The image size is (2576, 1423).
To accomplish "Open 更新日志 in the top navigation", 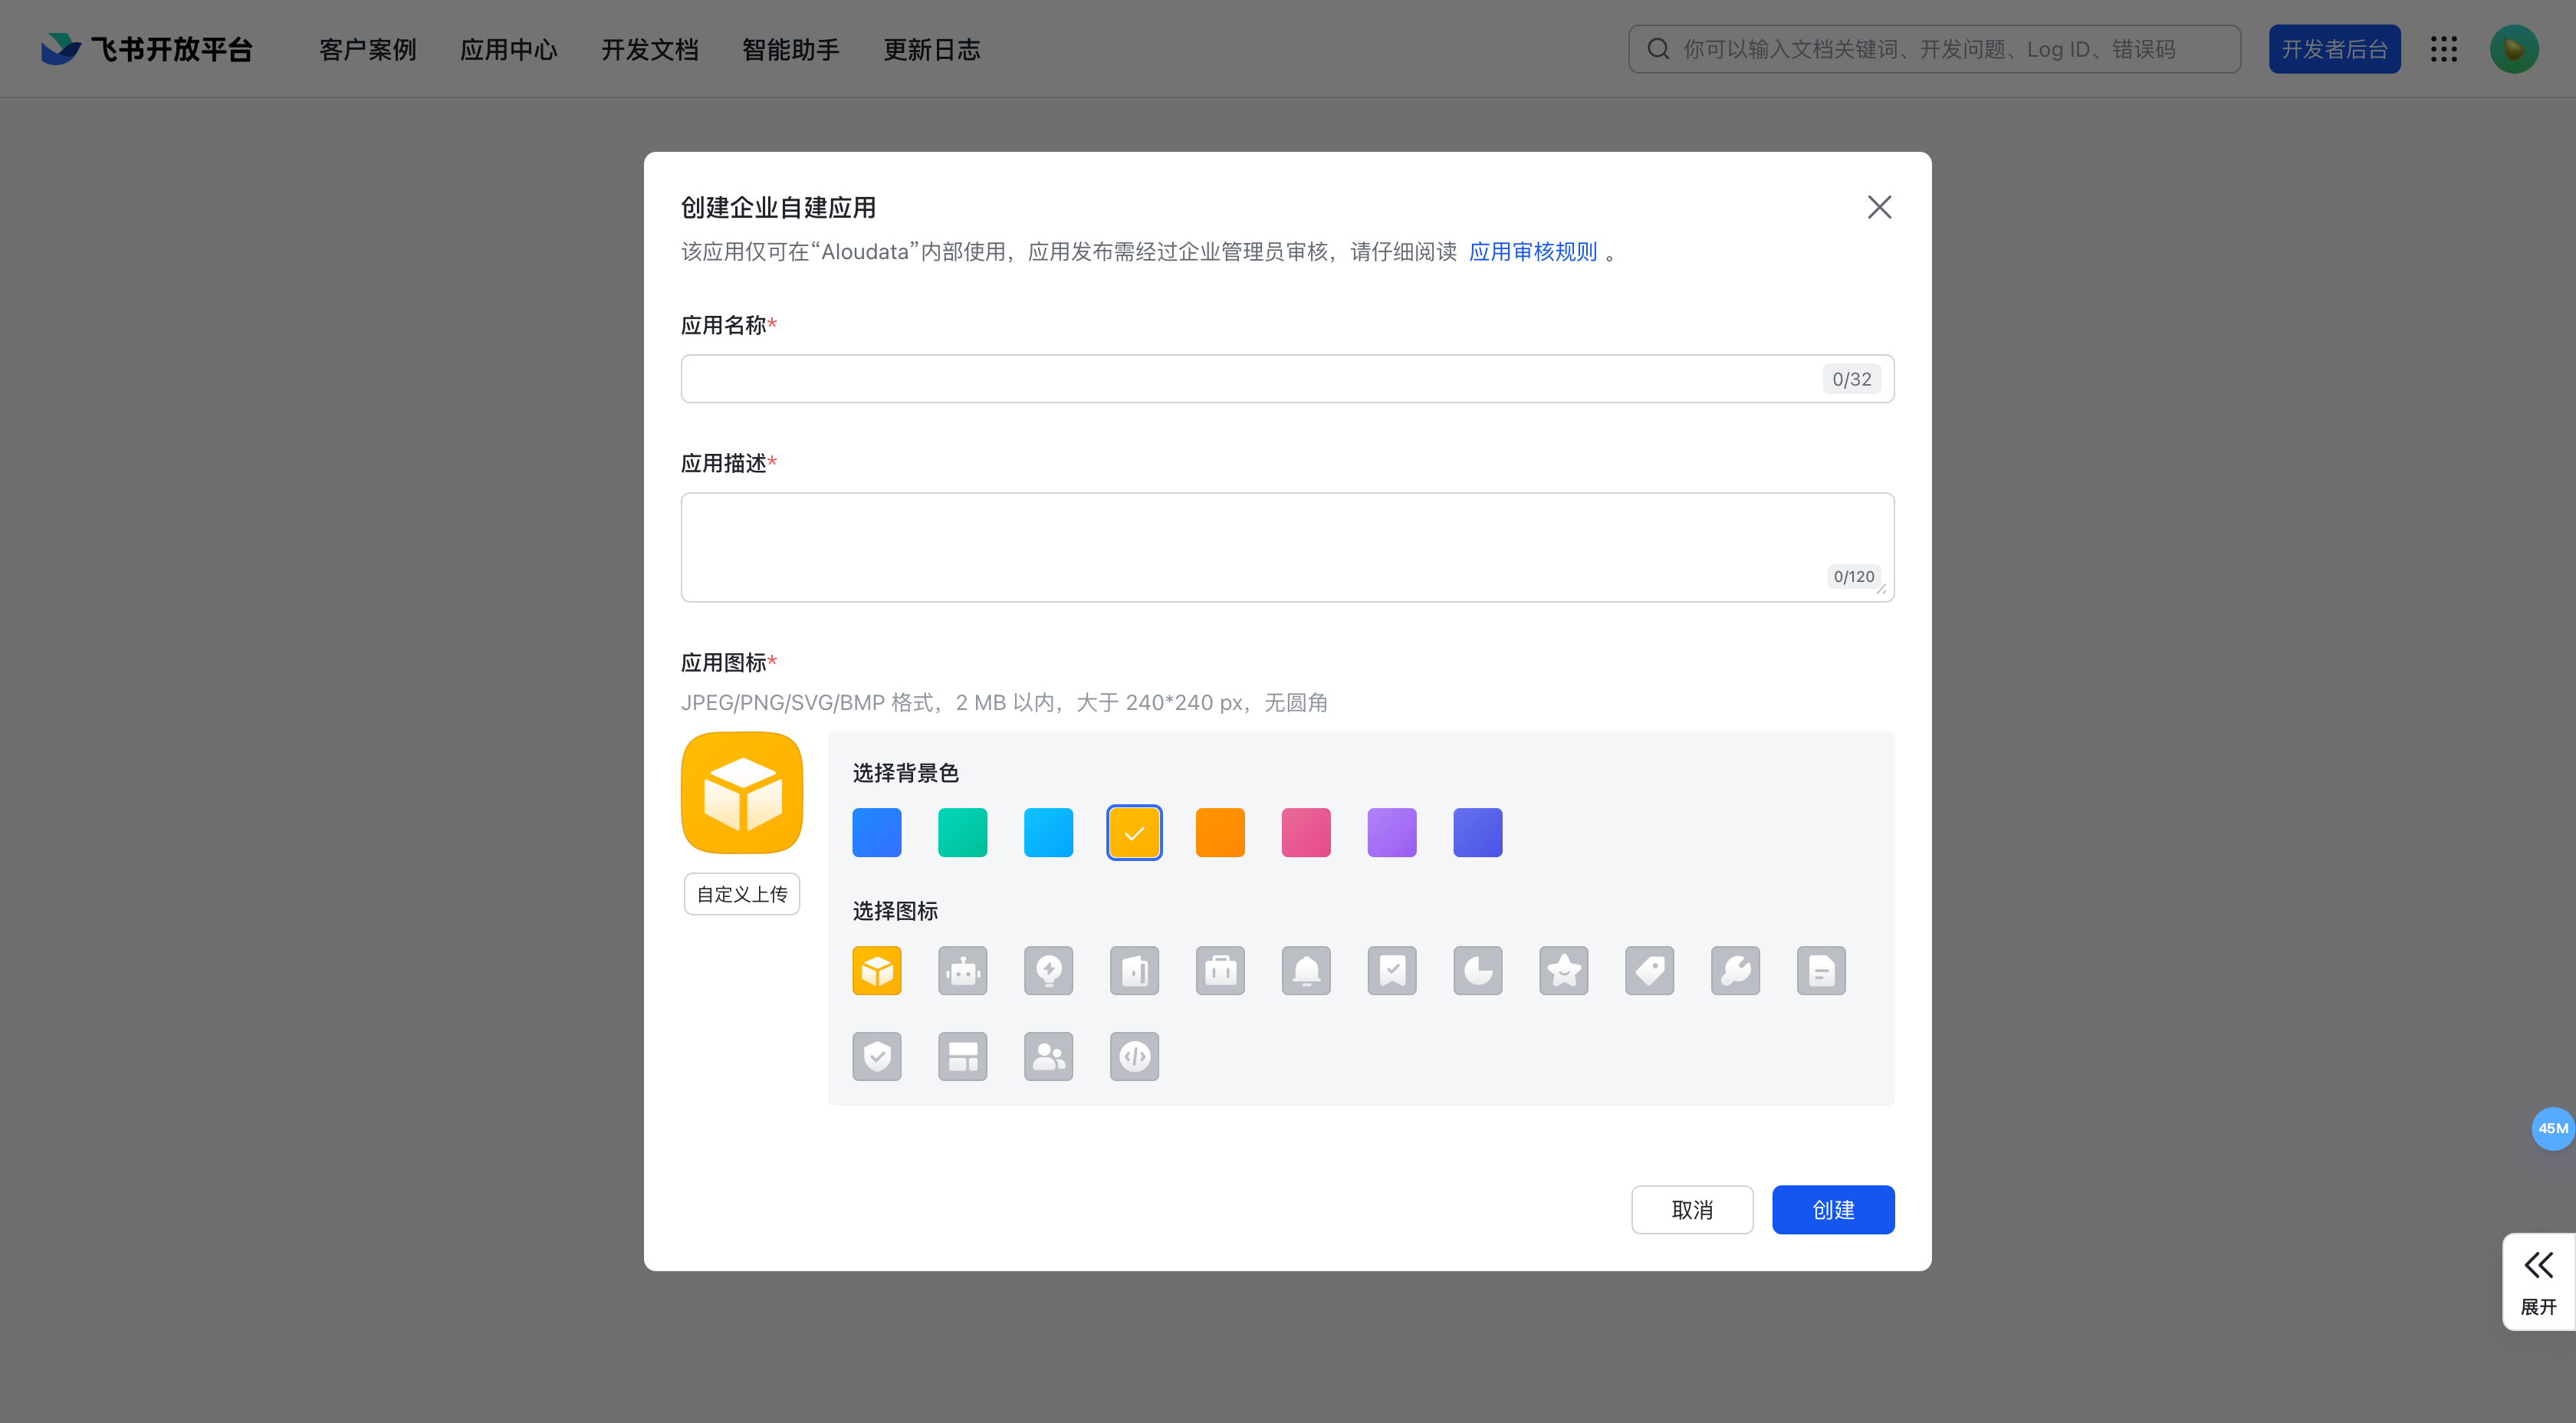I will coord(932,49).
